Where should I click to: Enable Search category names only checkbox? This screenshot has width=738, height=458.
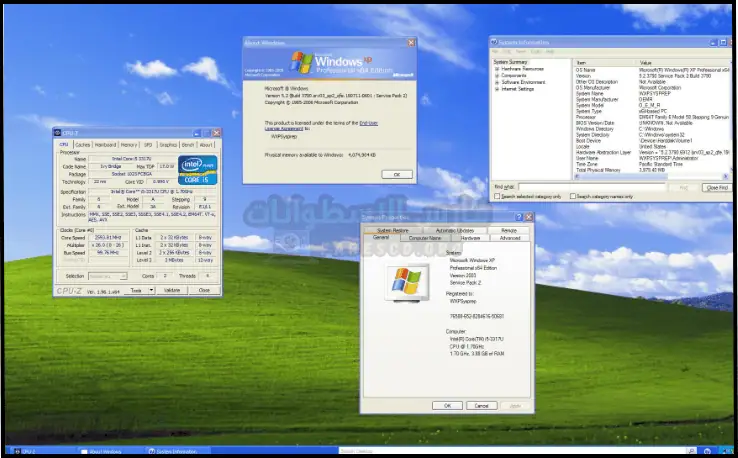point(572,196)
